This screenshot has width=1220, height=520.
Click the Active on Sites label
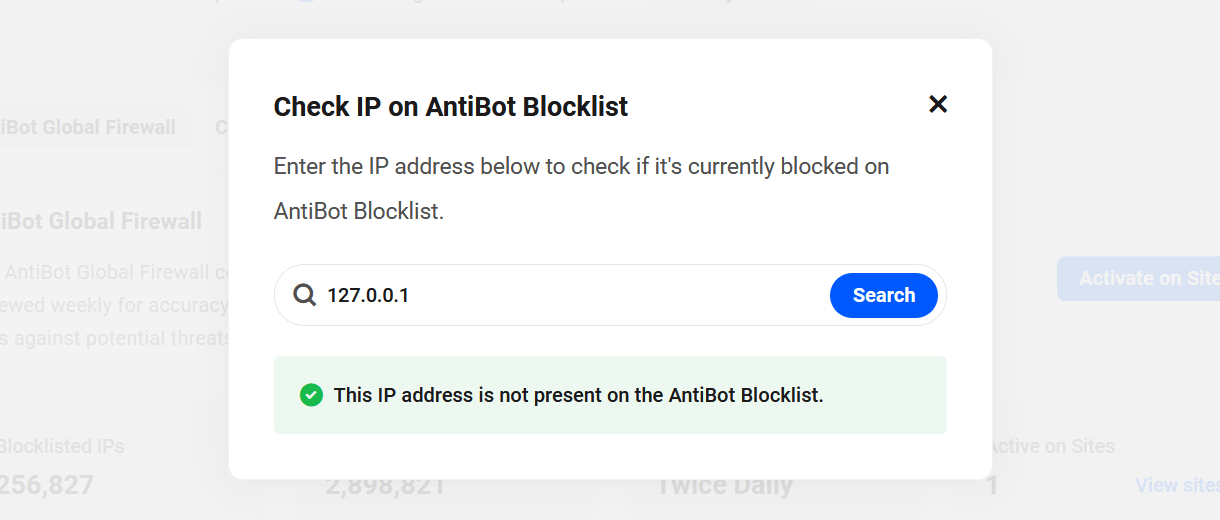coord(1053,446)
